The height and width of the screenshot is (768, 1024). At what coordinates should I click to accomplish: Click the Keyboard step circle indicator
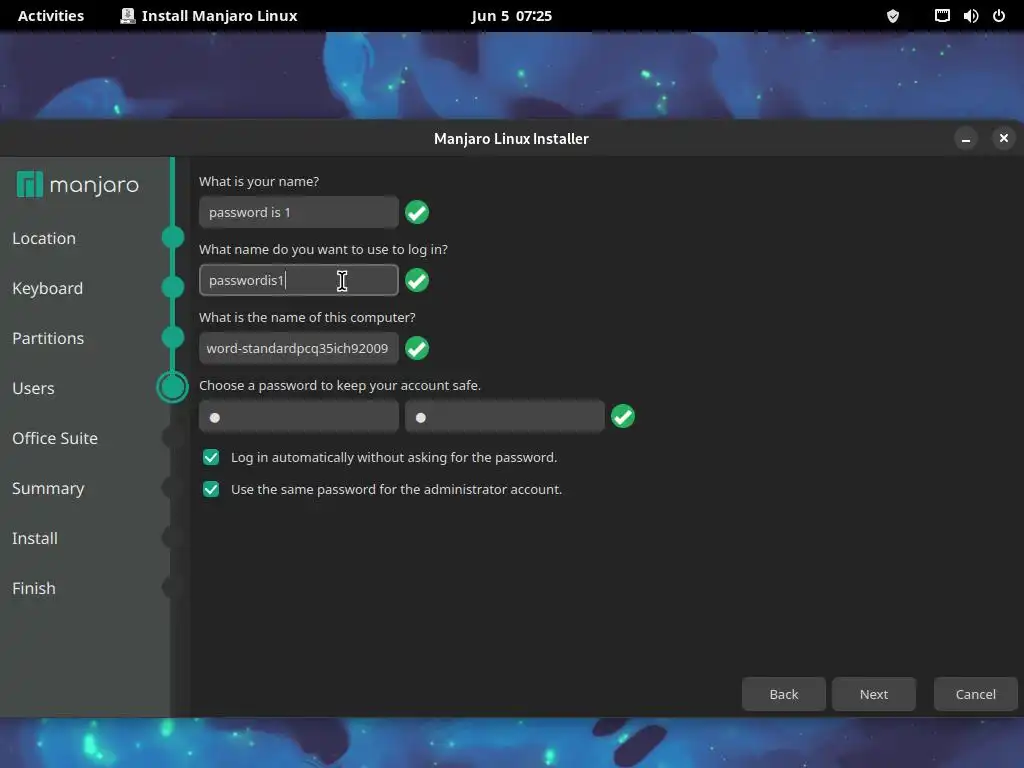(x=173, y=287)
